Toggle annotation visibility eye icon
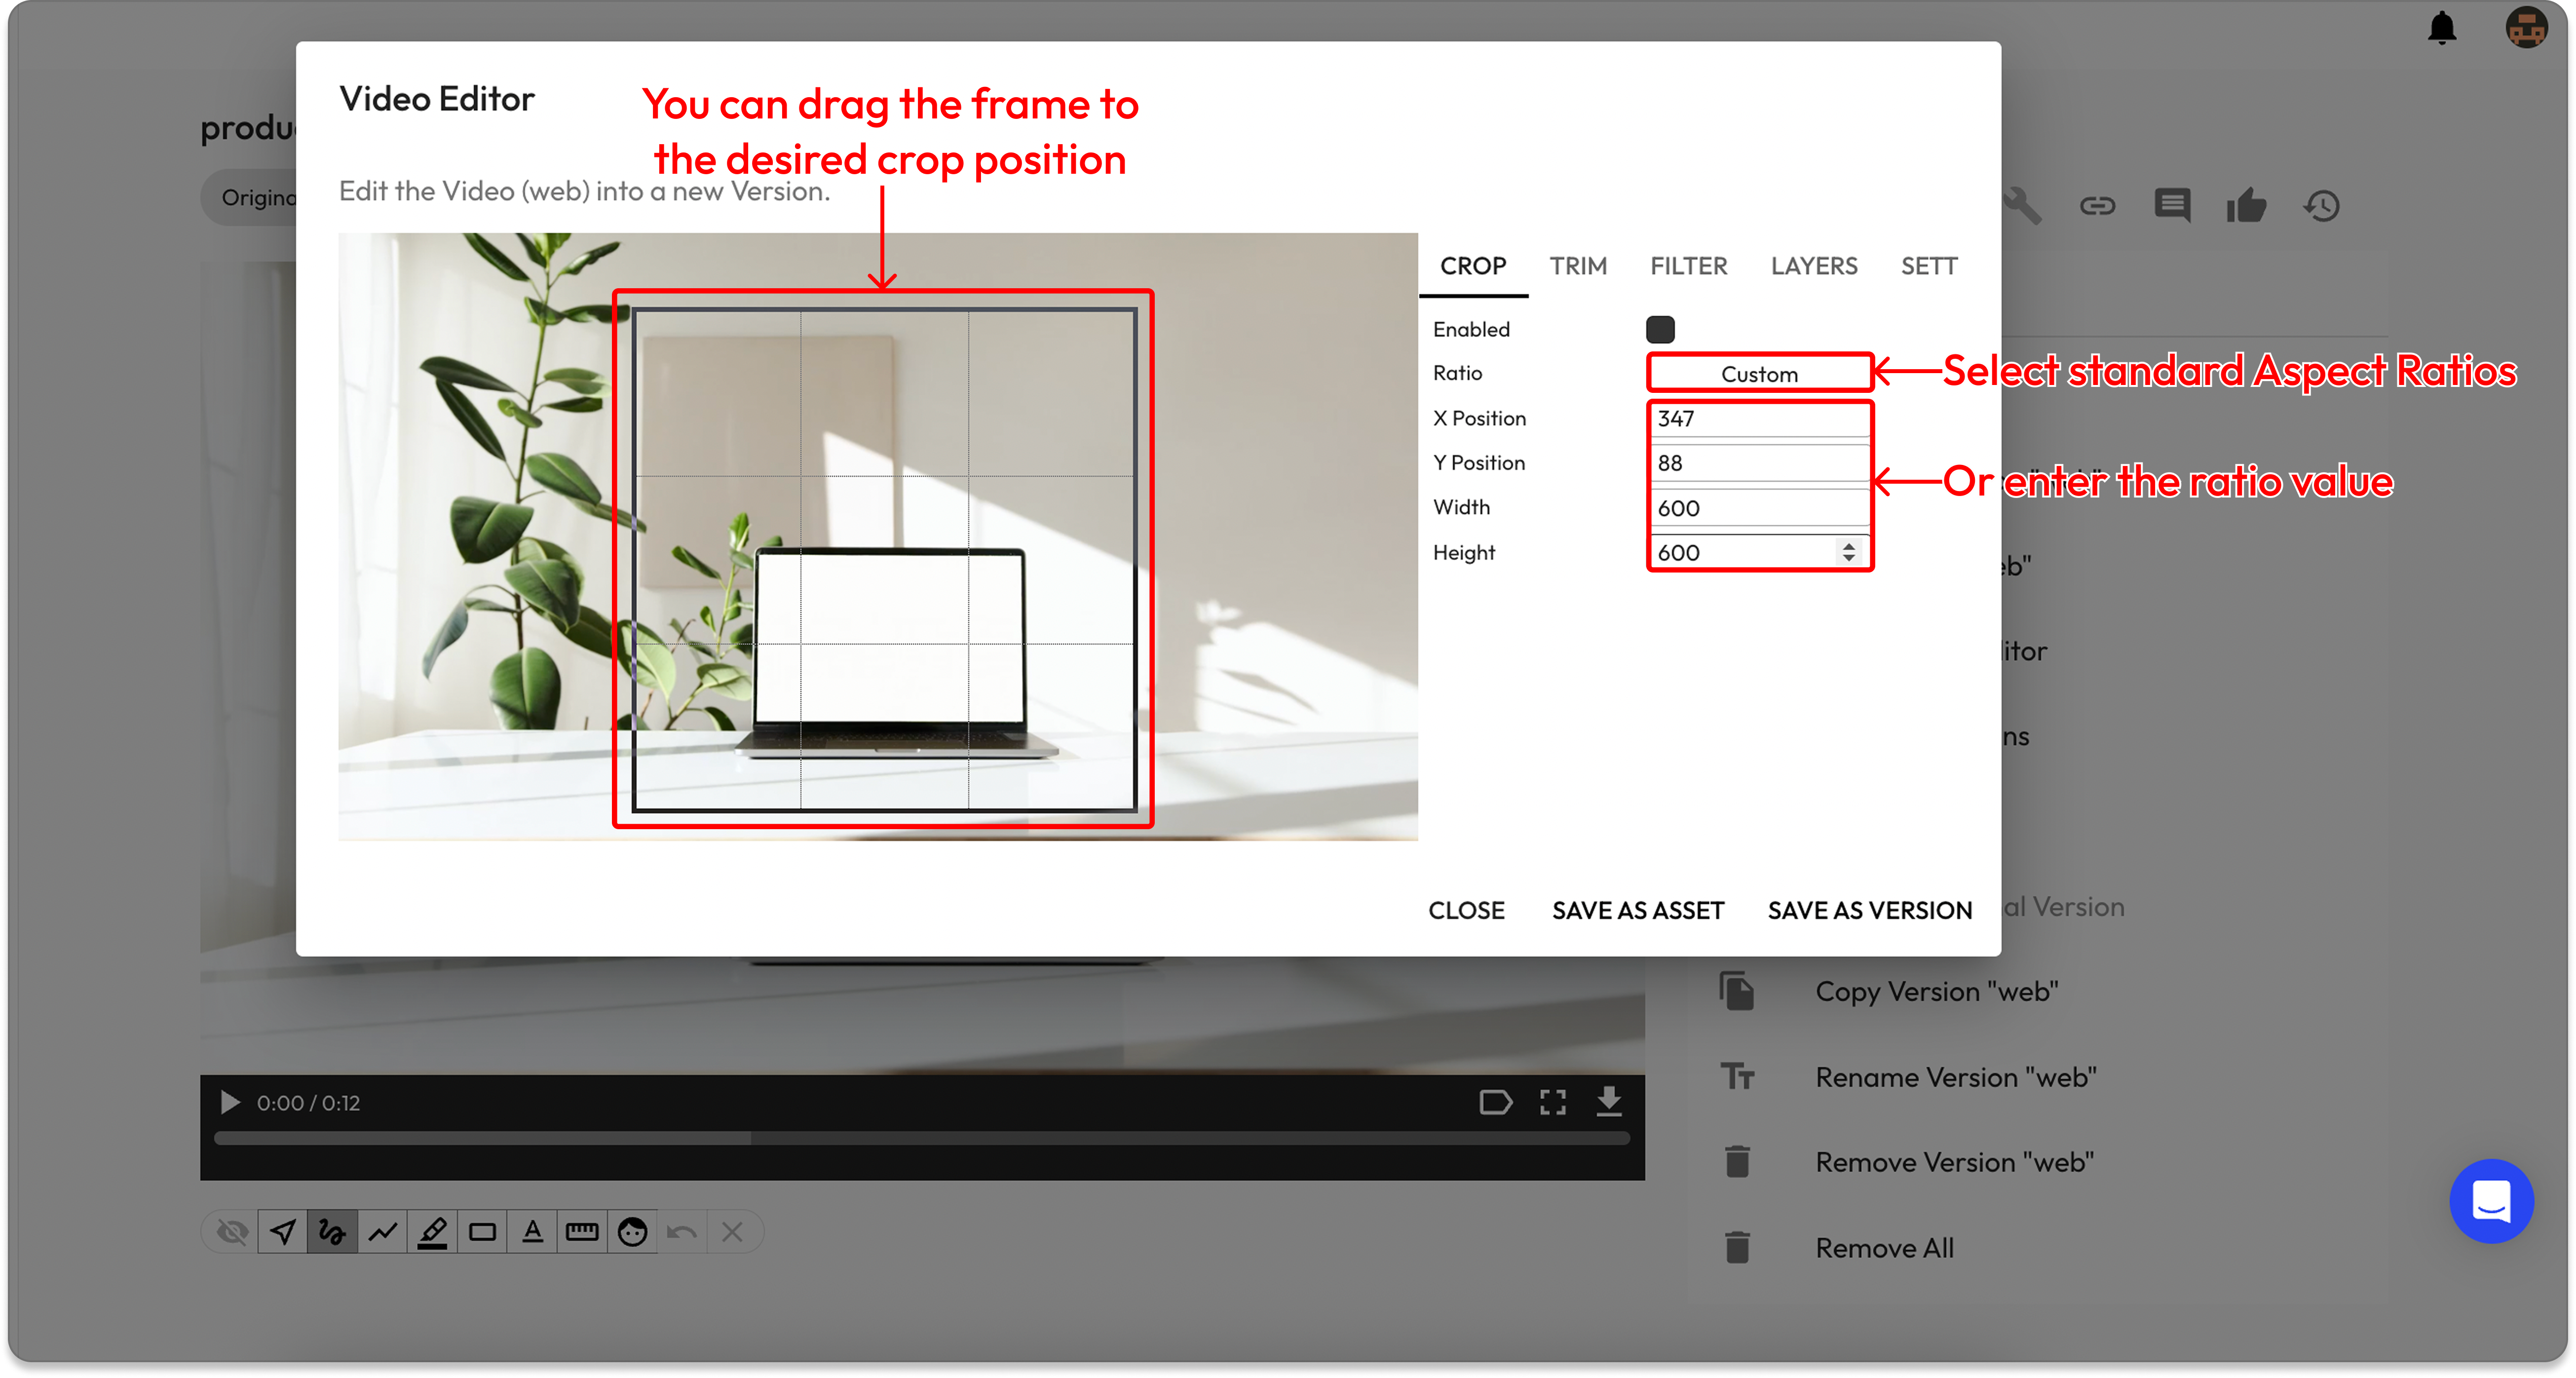This screenshot has width=2576, height=1378. coord(232,1232)
